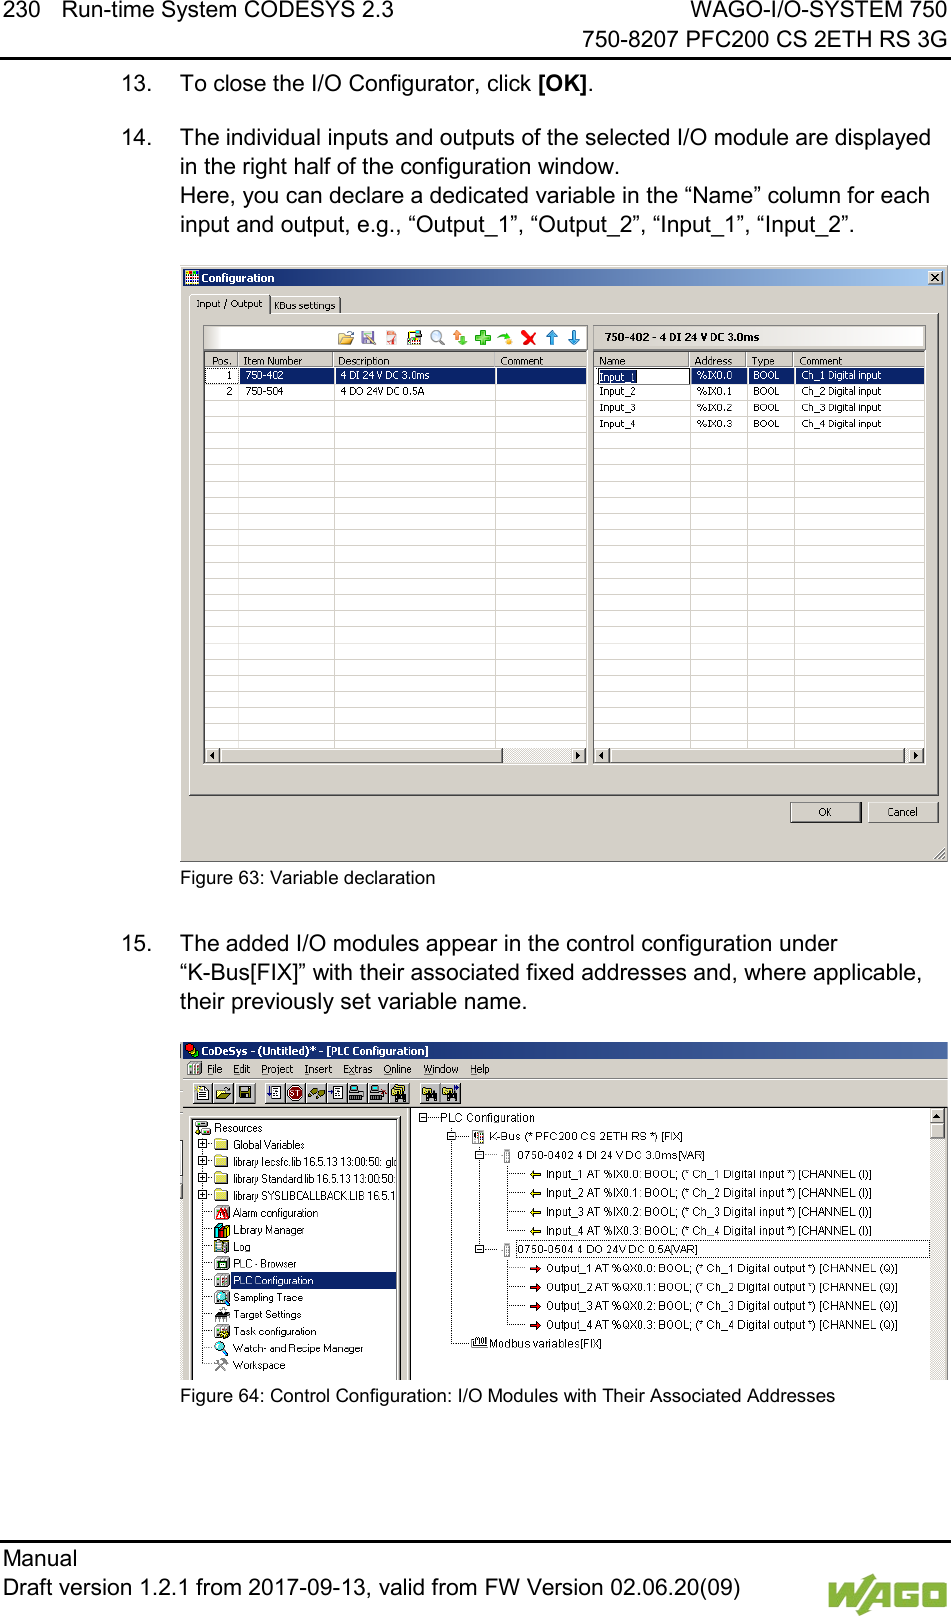Click the save icon in Configuration toolbar
This screenshot has height=1616, width=951.
click(368, 338)
